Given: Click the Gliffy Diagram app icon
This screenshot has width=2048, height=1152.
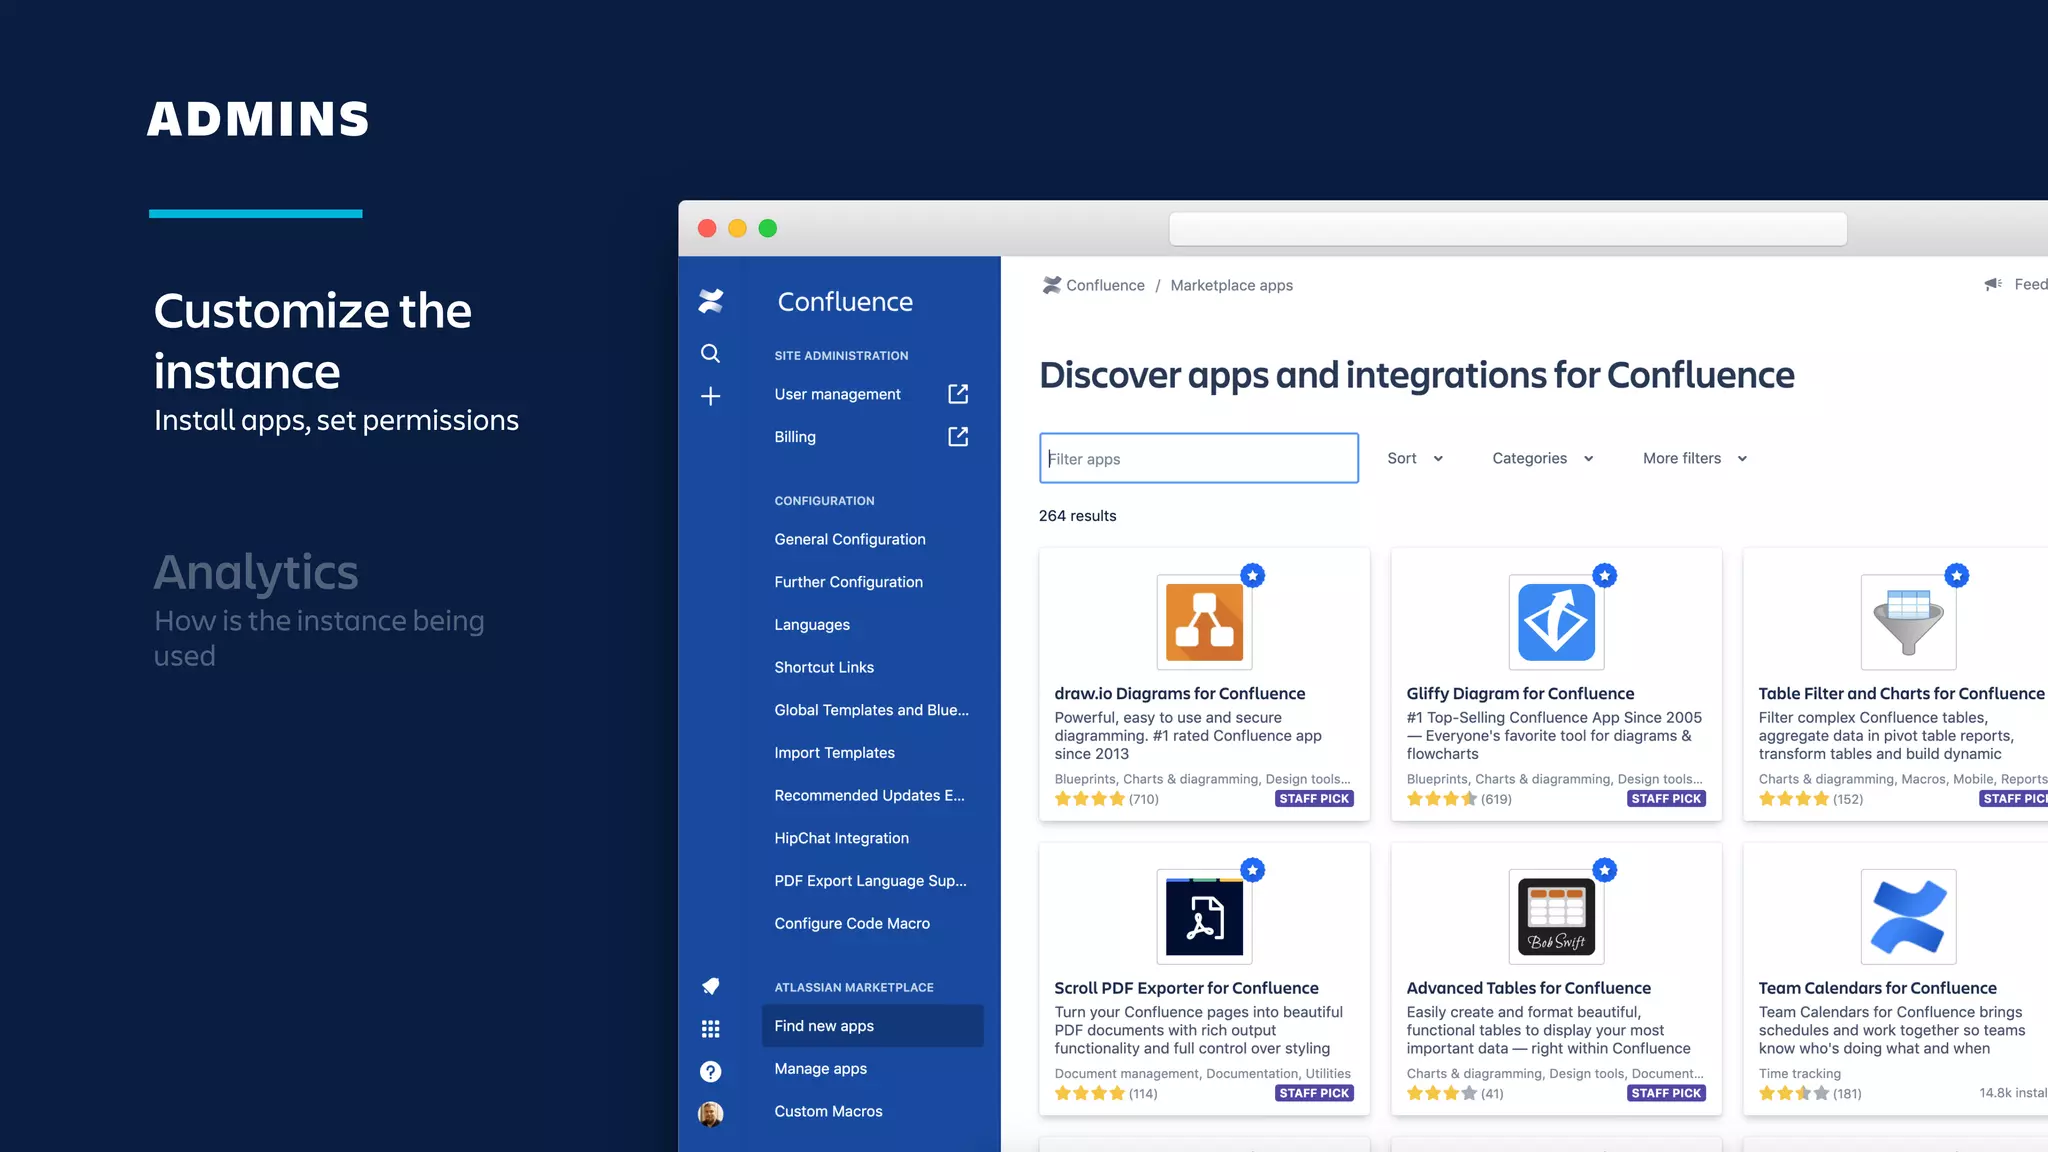Looking at the screenshot, I should pos(1556,622).
